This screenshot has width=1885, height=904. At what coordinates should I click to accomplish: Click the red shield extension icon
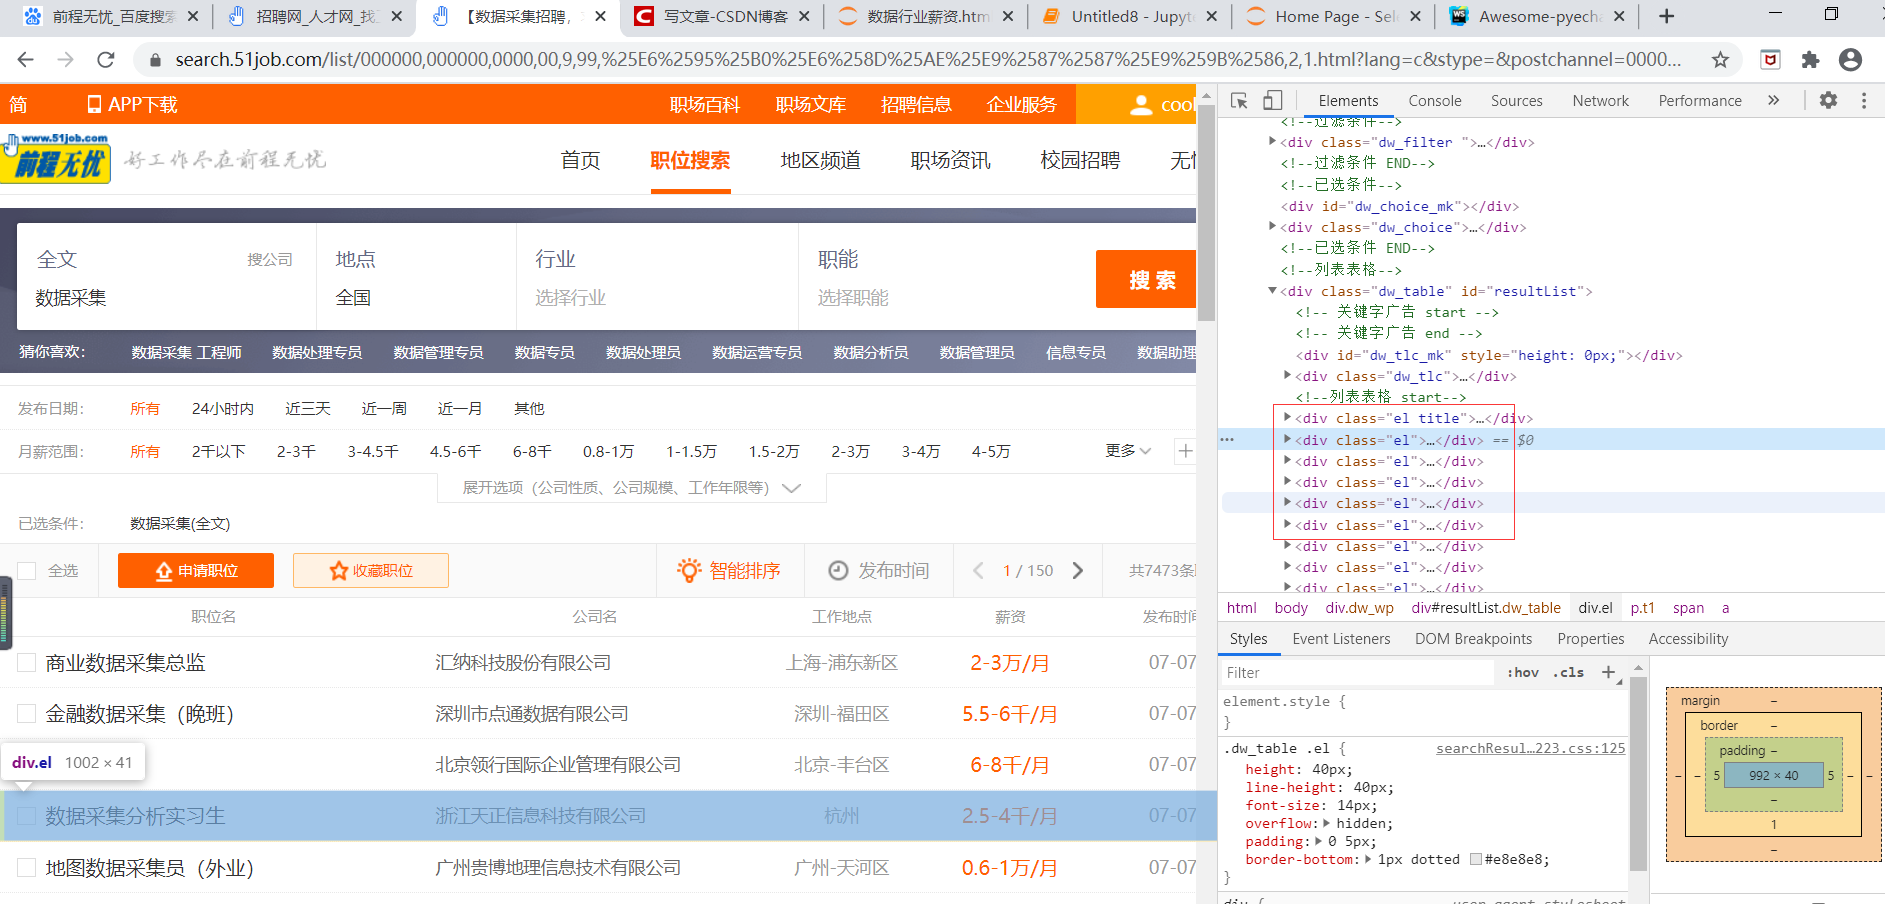1770,60
